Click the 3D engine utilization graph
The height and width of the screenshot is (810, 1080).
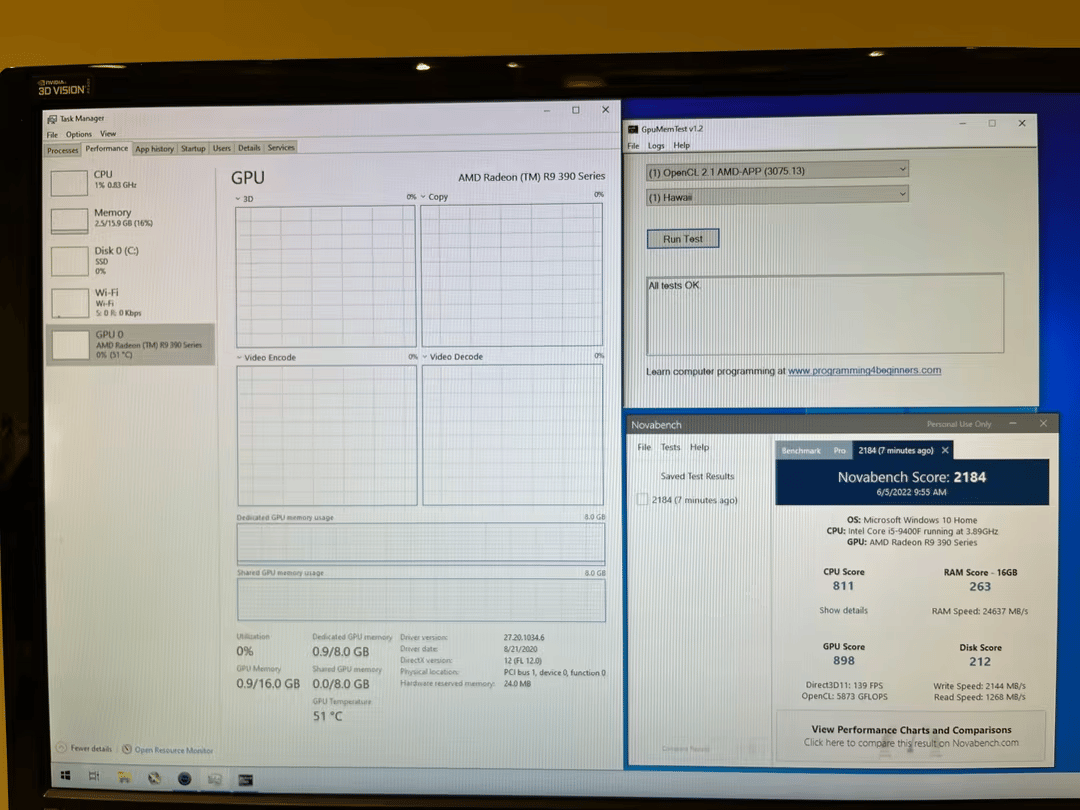(325, 276)
